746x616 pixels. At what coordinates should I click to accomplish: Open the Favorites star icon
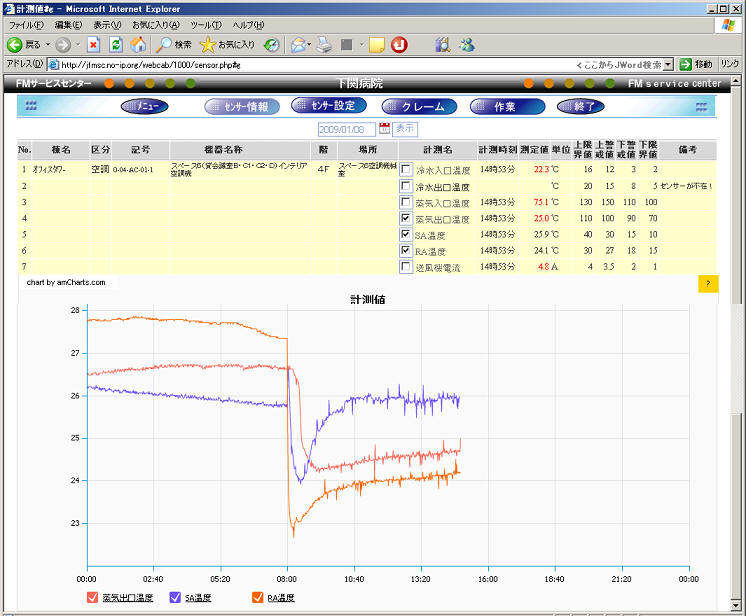208,45
